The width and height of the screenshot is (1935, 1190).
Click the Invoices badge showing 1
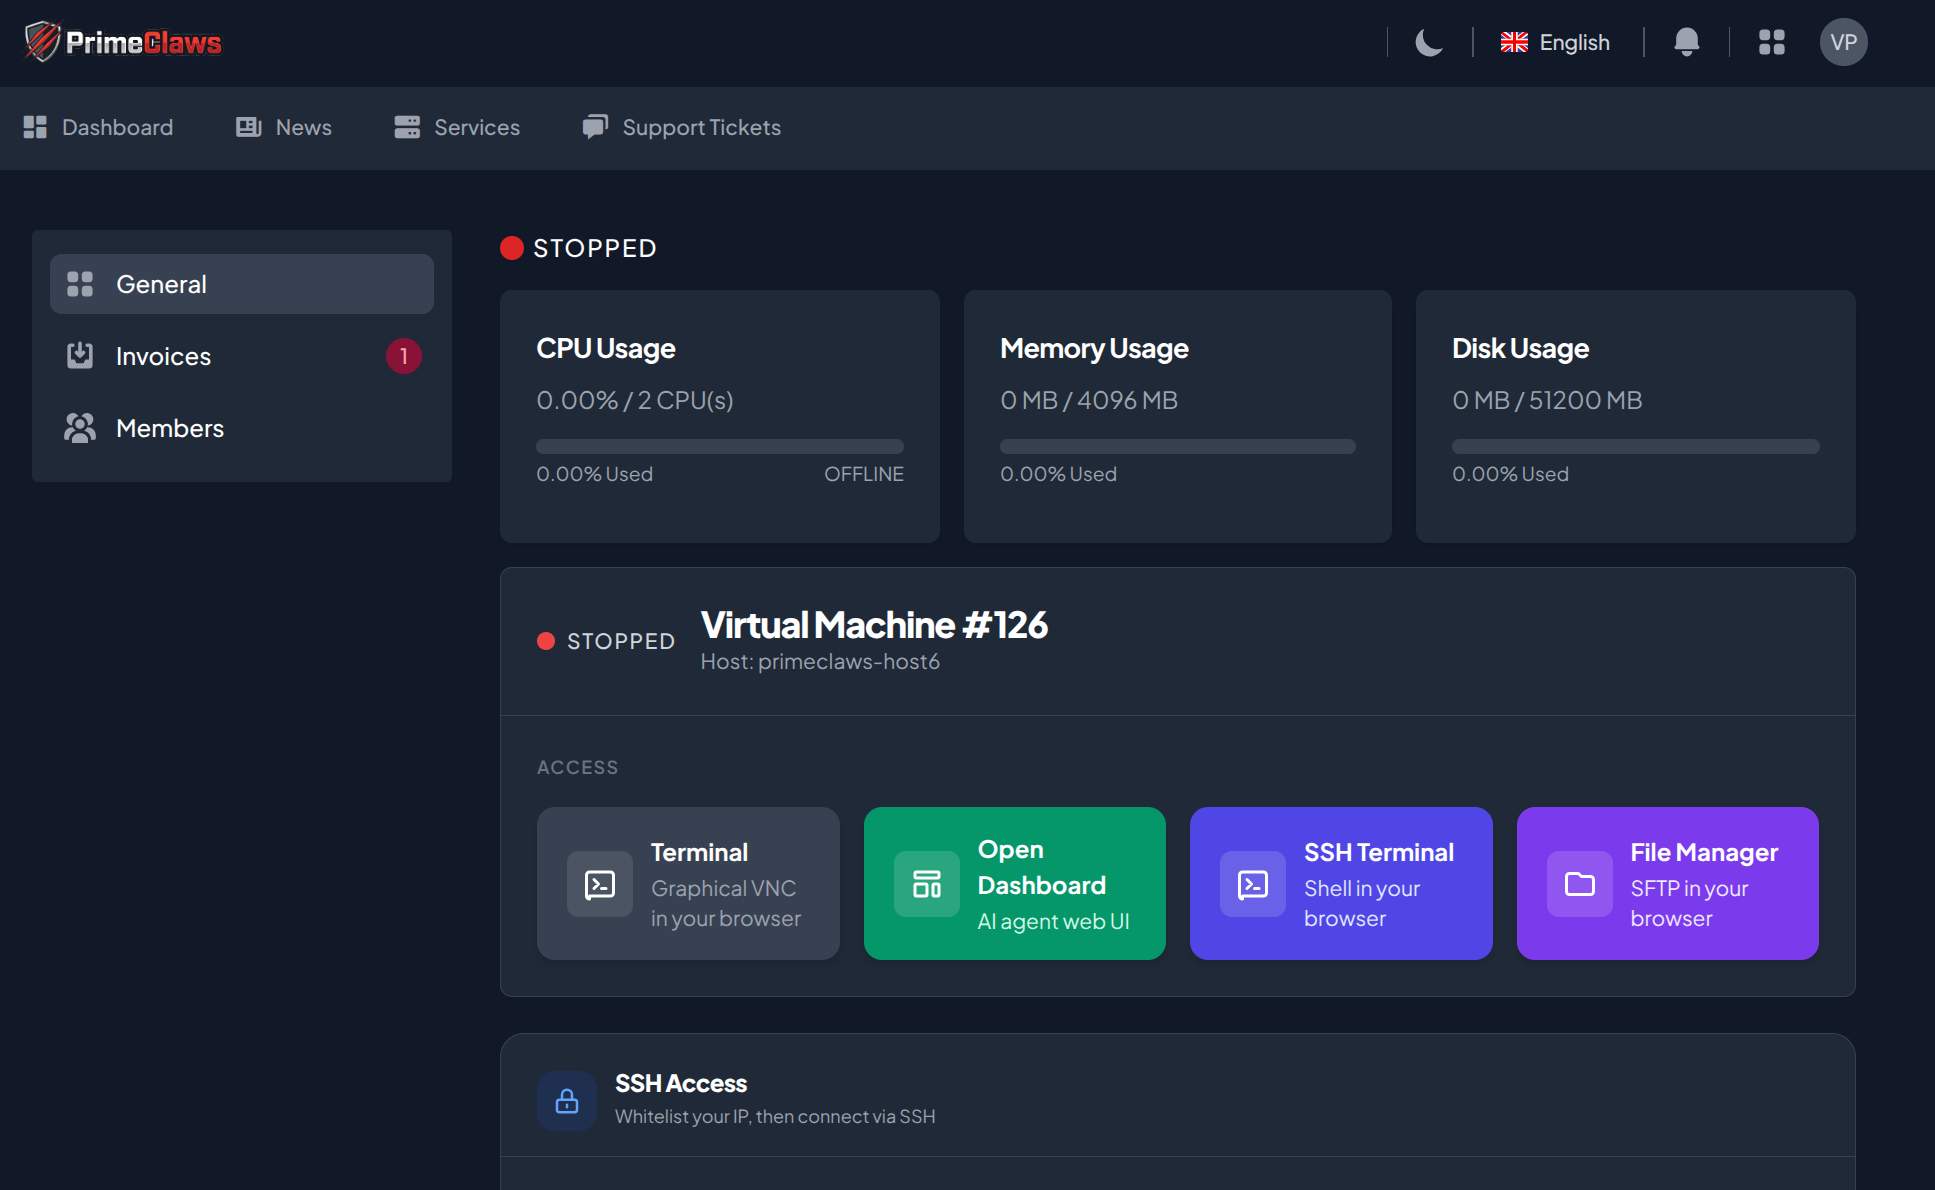[x=404, y=356]
